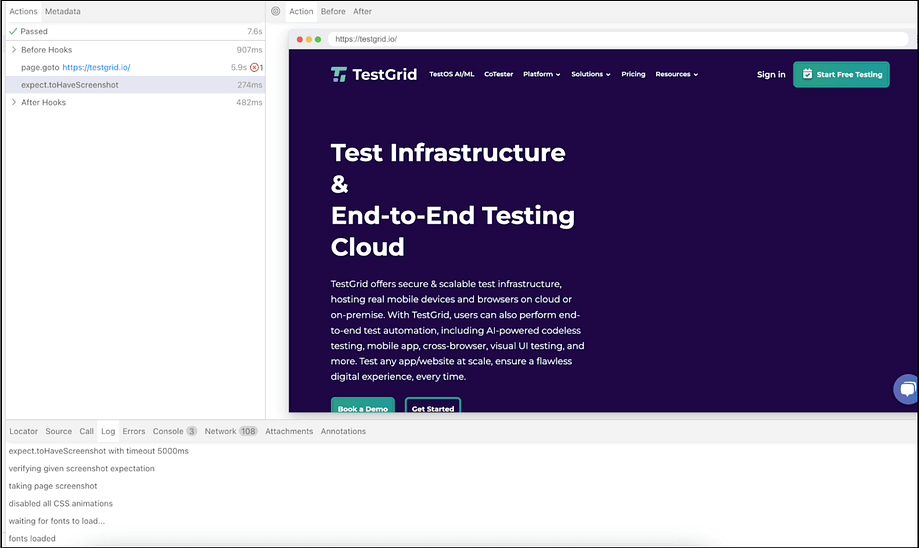The image size is (919, 548).
Task: Click the pick locator target icon
Action: pos(275,11)
